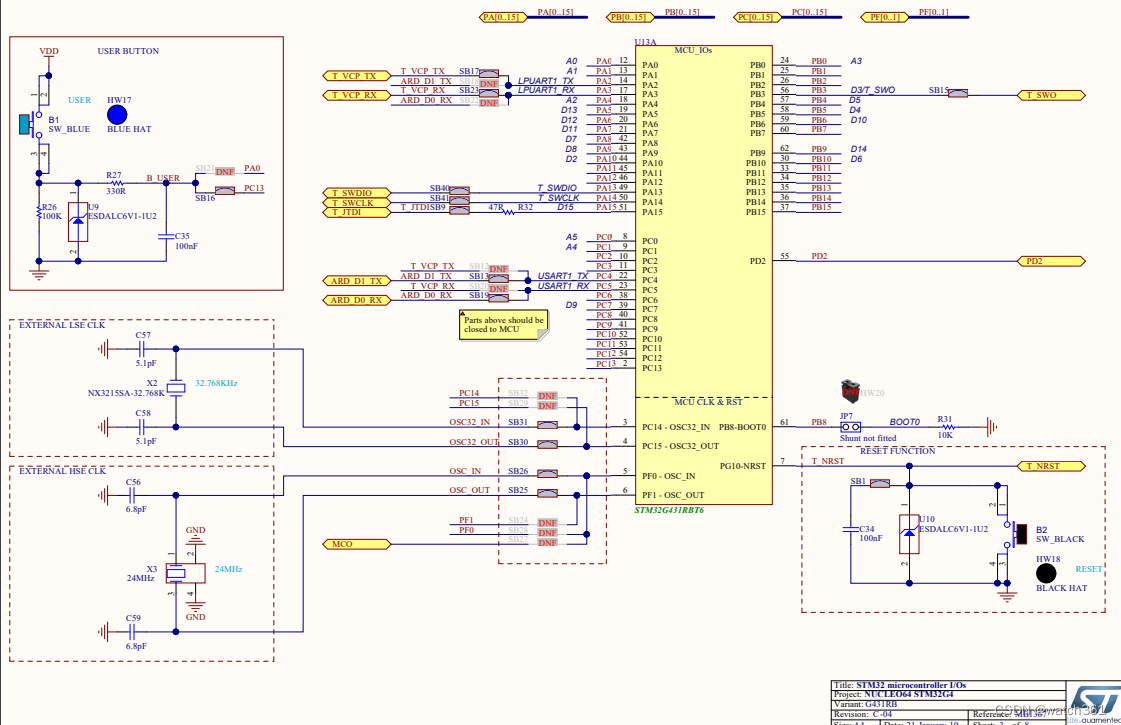Click the yellow PC[0..15] bus port
Viewport: 1121px width, 725px height.
[x=757, y=17]
